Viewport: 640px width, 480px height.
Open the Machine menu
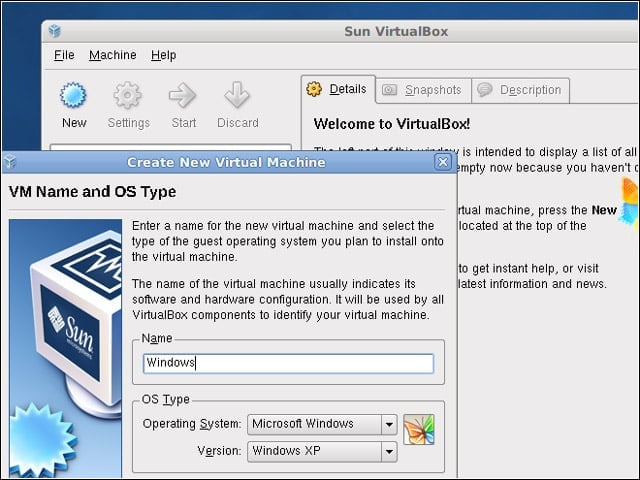coord(113,55)
